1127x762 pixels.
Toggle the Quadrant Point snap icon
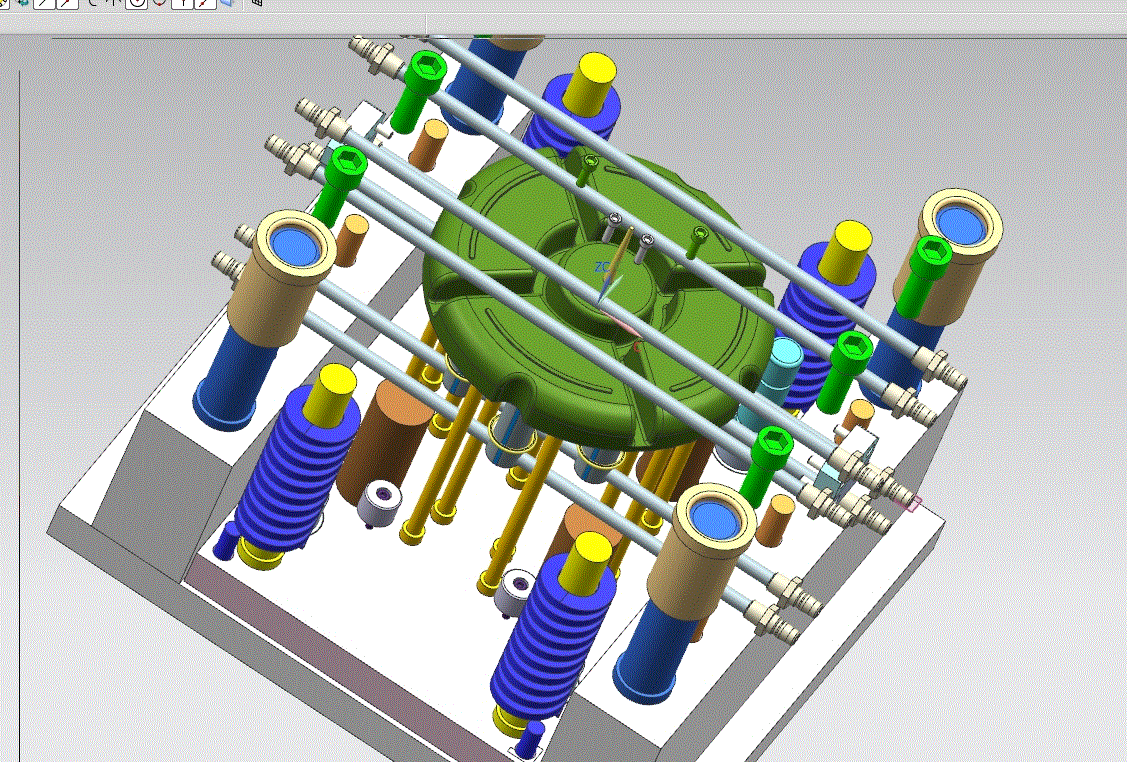click(x=159, y=3)
